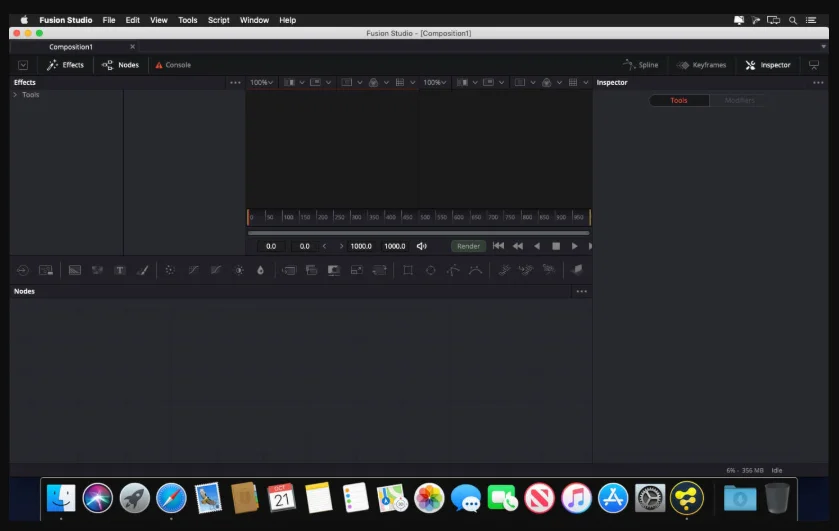The width and height of the screenshot is (839, 531).
Task: Add a pMerge particle node from the toolbar
Action: [x=526, y=270]
